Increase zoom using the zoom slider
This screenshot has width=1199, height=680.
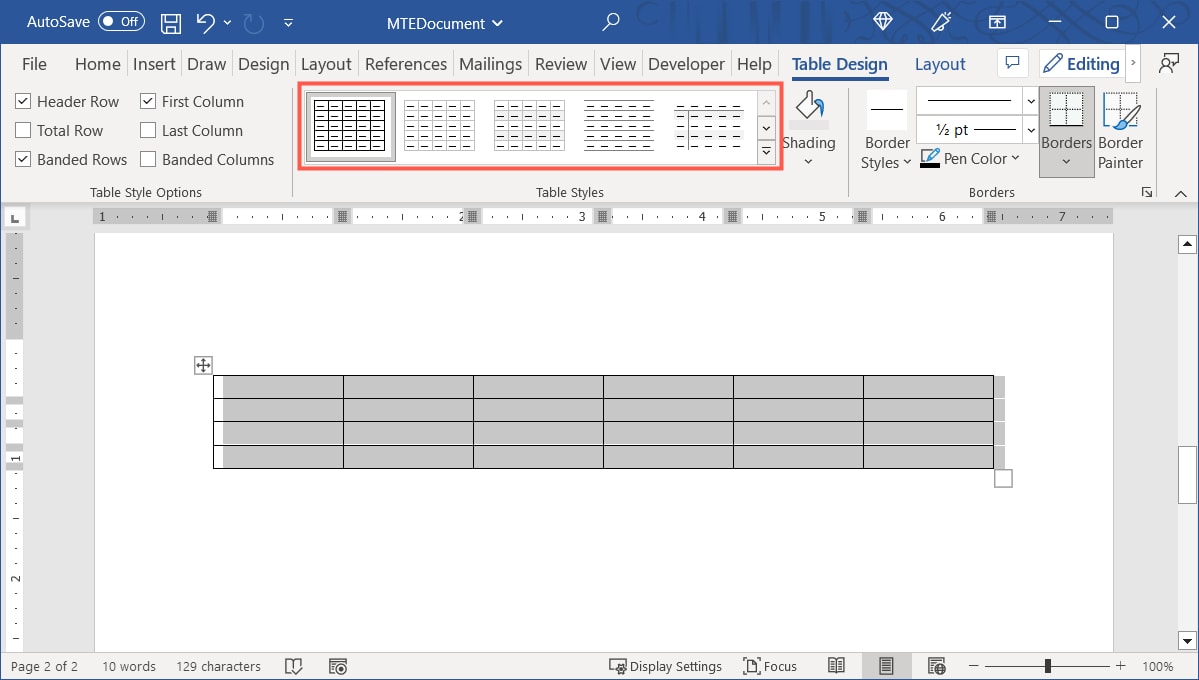pos(1120,665)
